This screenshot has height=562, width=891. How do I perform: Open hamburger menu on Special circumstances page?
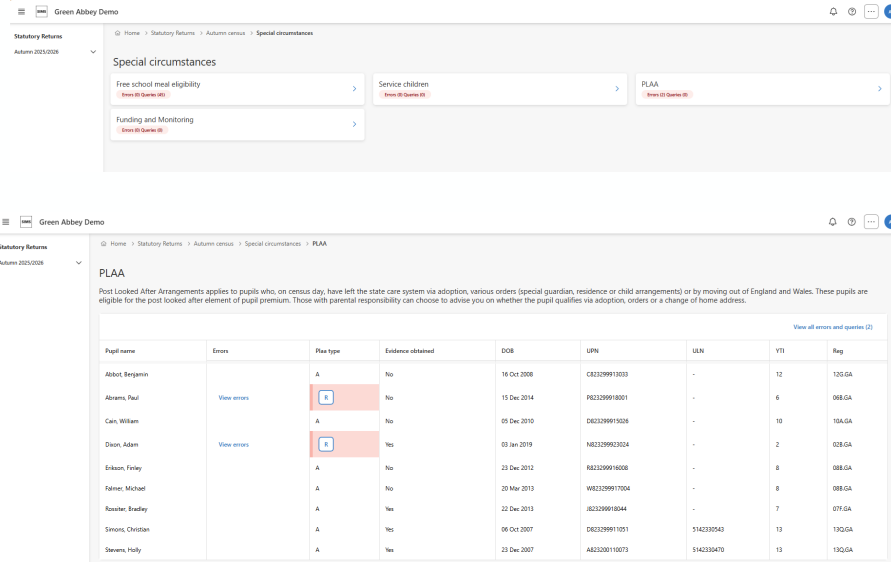(21, 11)
